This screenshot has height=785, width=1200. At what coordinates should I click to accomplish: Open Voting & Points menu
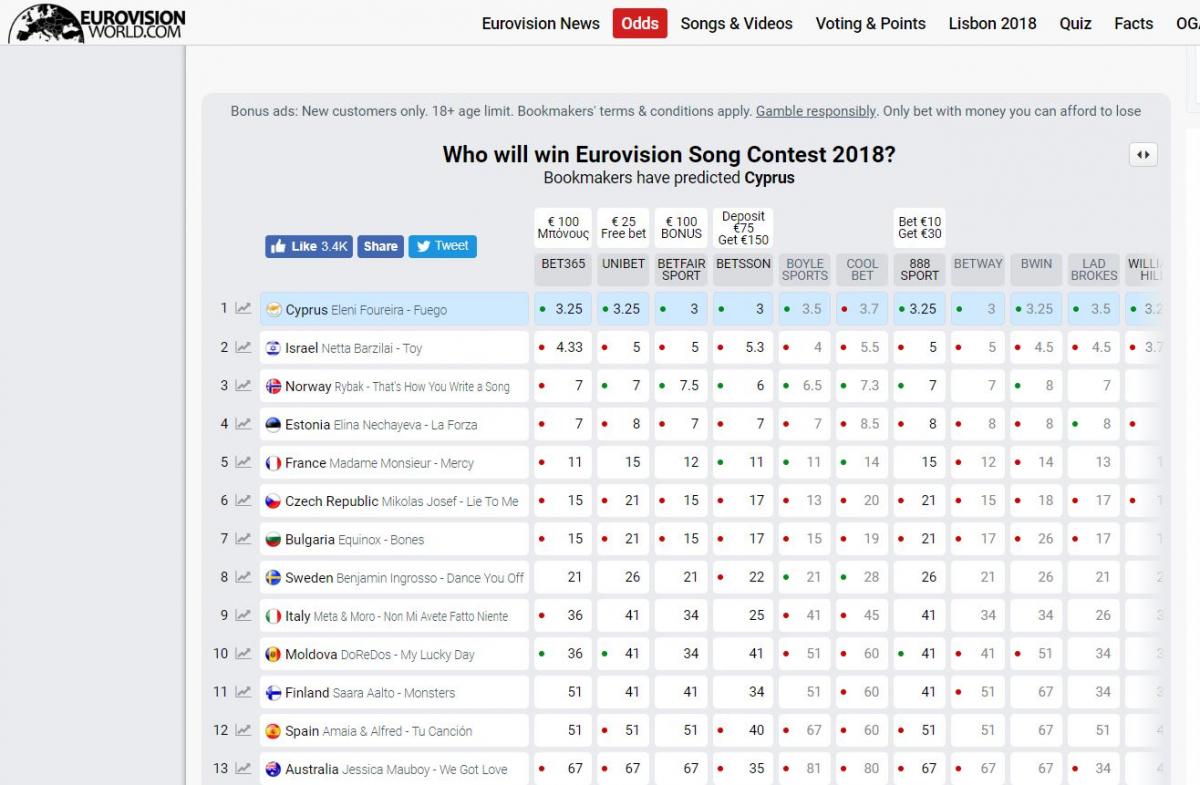(871, 23)
